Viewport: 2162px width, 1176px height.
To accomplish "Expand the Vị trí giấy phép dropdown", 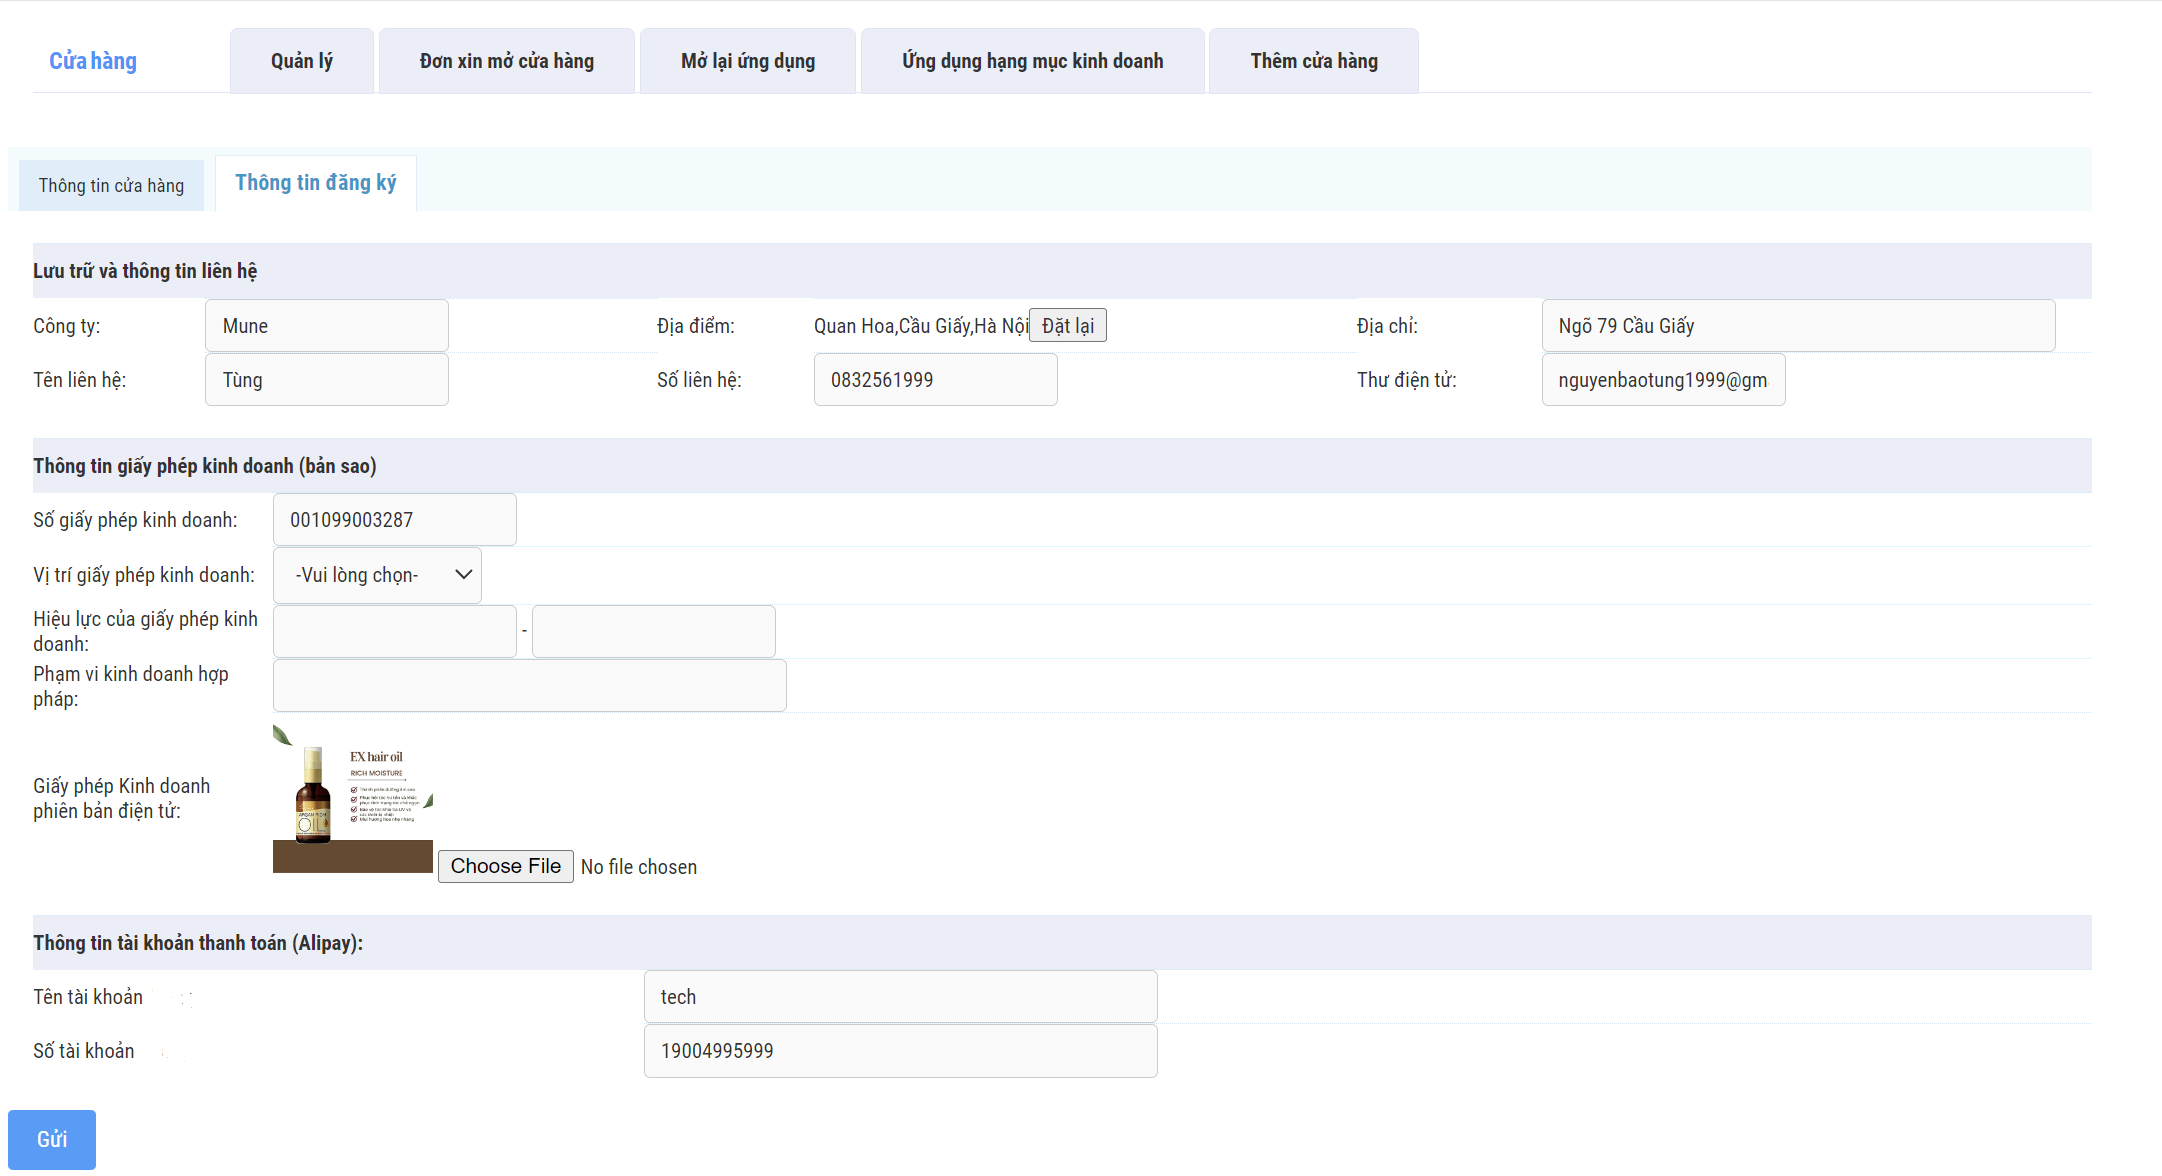I will tap(377, 575).
